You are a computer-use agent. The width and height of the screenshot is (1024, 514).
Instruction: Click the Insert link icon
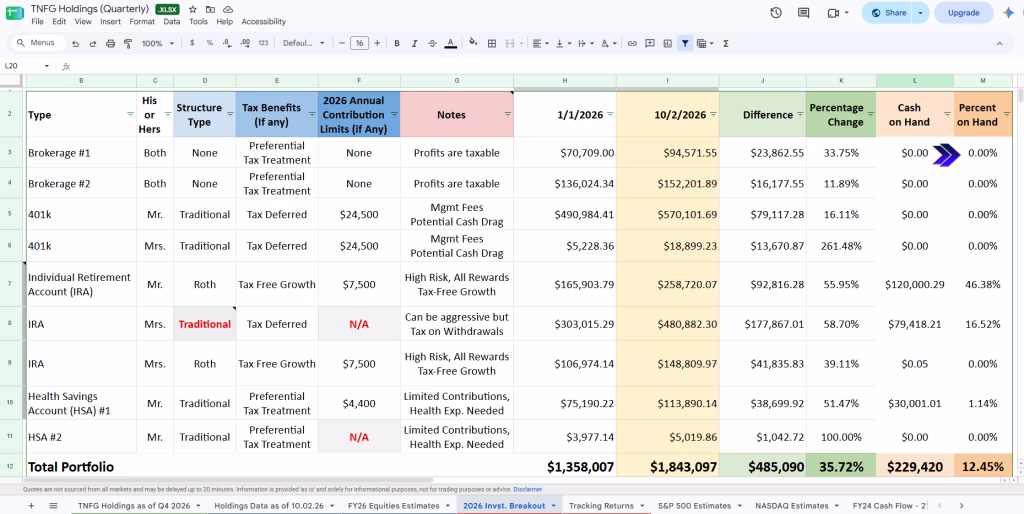632,43
